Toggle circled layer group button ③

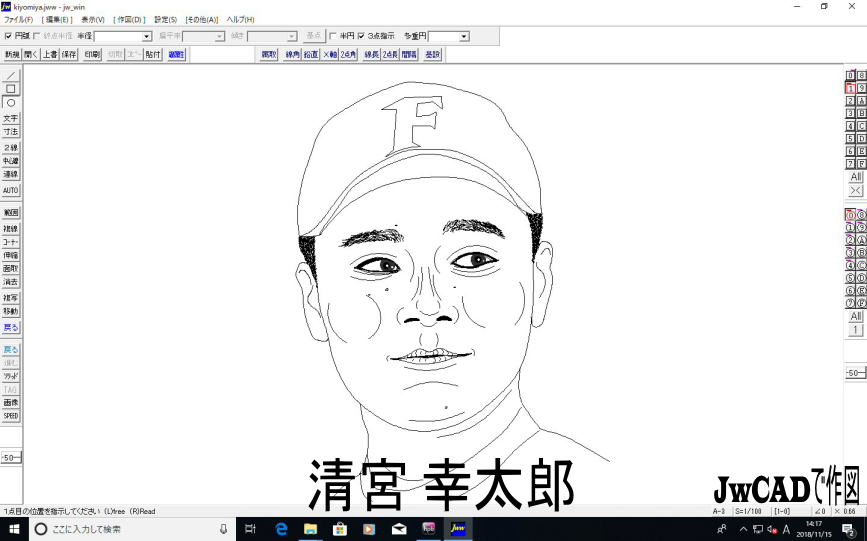click(x=850, y=253)
